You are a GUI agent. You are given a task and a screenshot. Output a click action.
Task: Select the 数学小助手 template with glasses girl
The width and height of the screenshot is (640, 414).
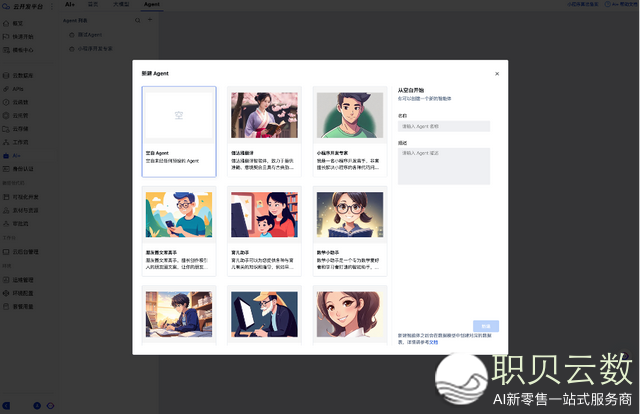pyautogui.click(x=350, y=229)
